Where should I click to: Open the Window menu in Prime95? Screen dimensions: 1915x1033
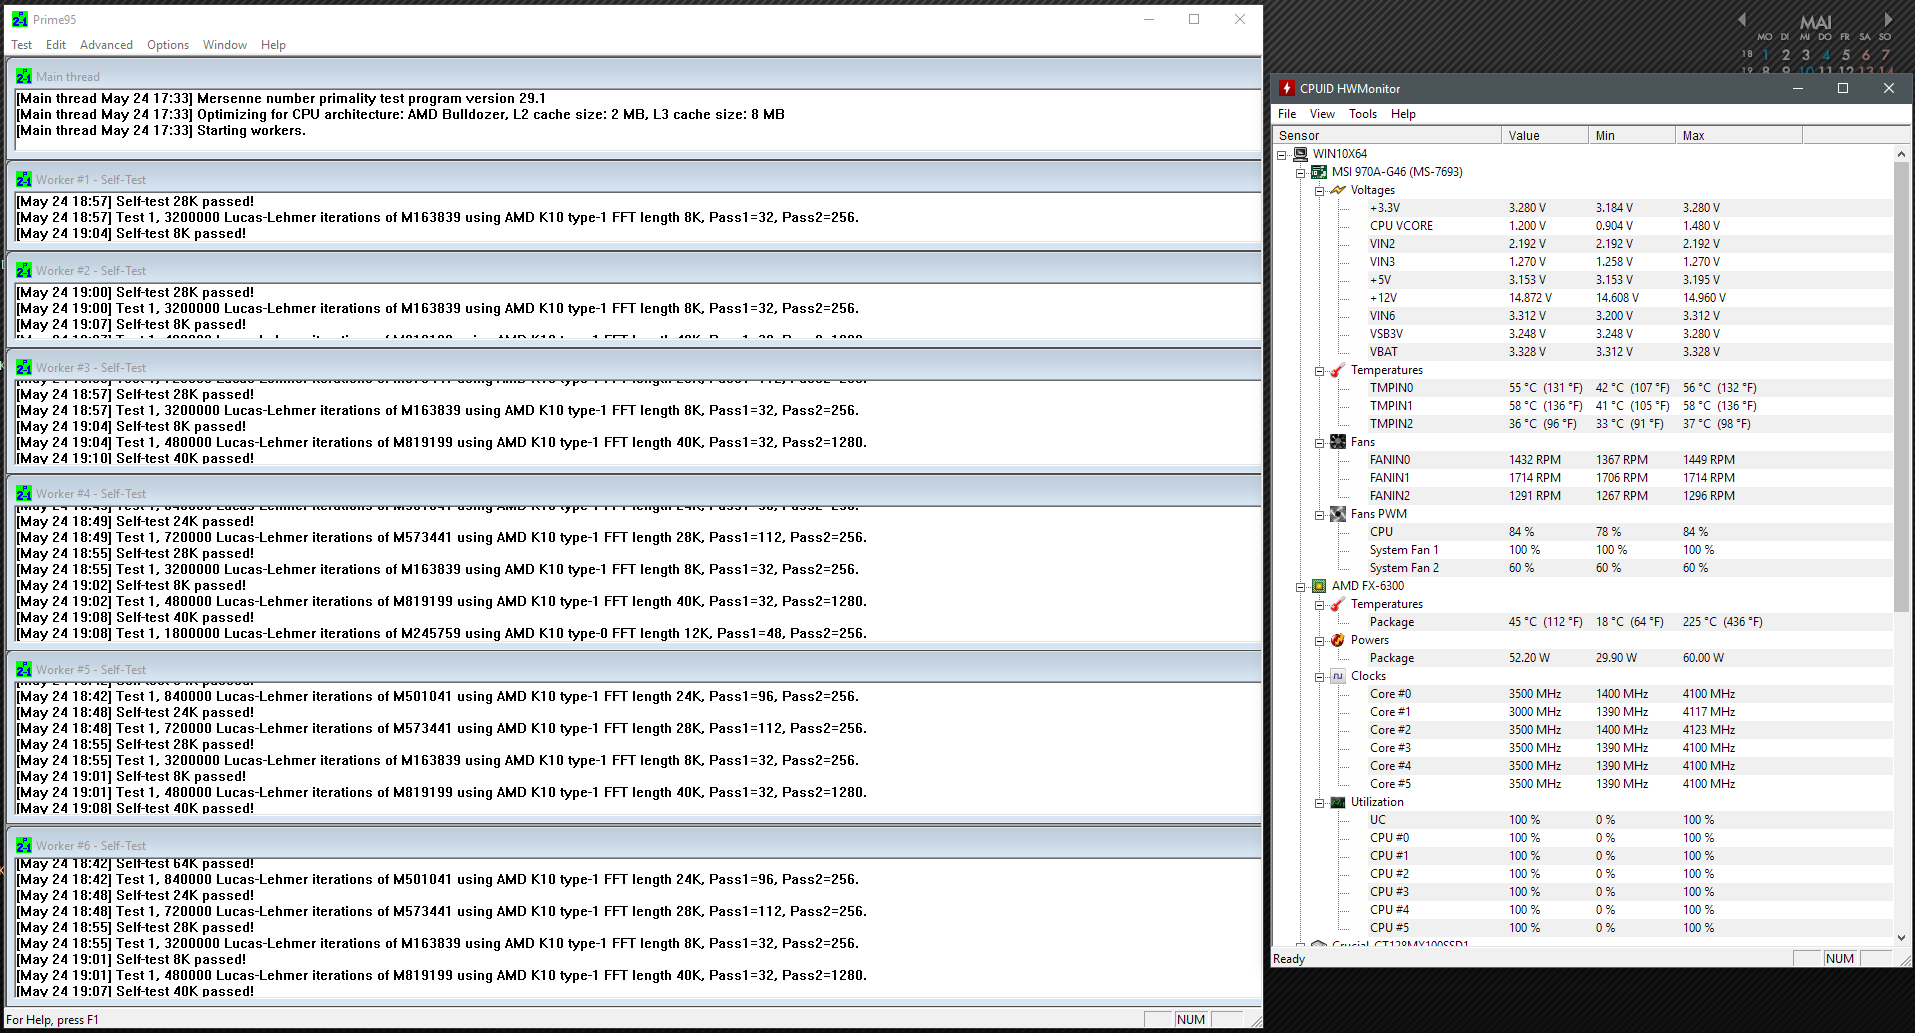(225, 45)
